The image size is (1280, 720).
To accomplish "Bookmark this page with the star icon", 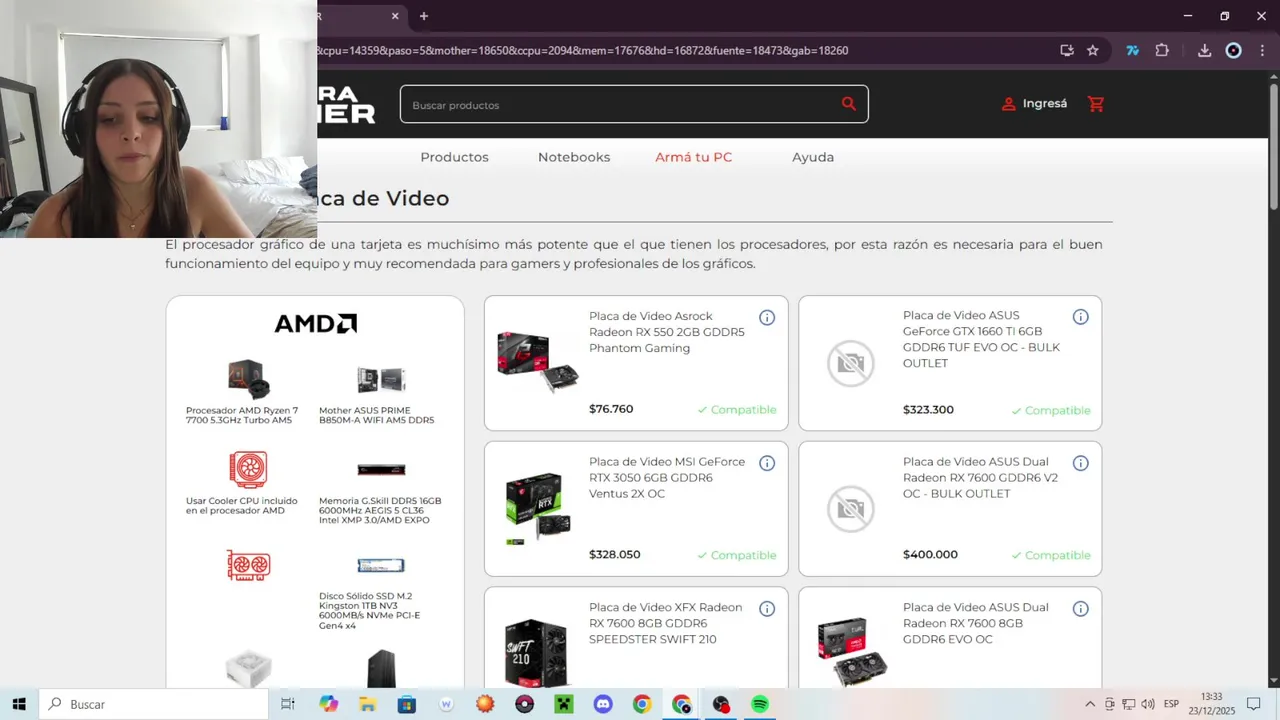I will (x=1093, y=50).
